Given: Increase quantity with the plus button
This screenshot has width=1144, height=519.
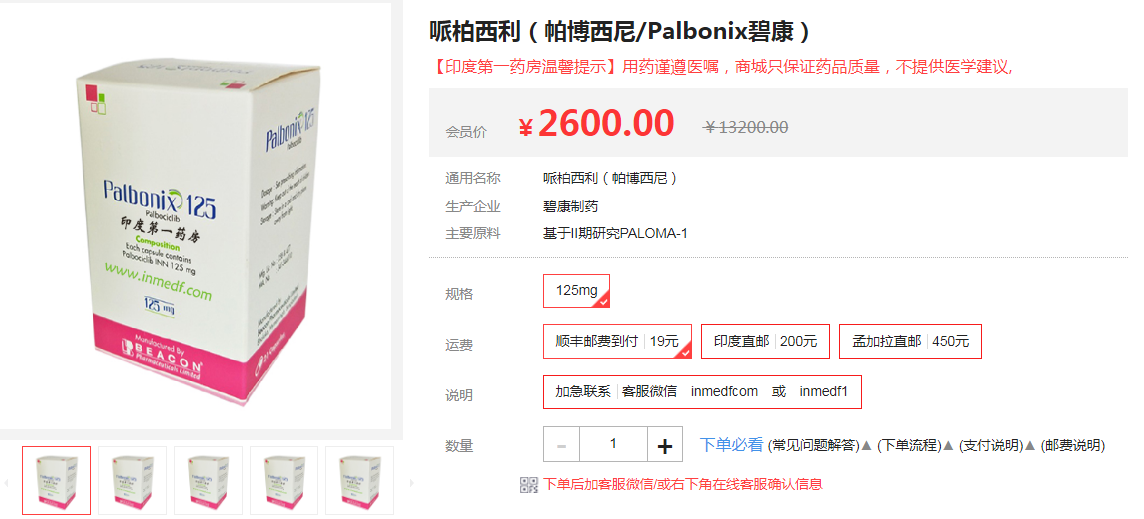Looking at the screenshot, I should [x=665, y=445].
